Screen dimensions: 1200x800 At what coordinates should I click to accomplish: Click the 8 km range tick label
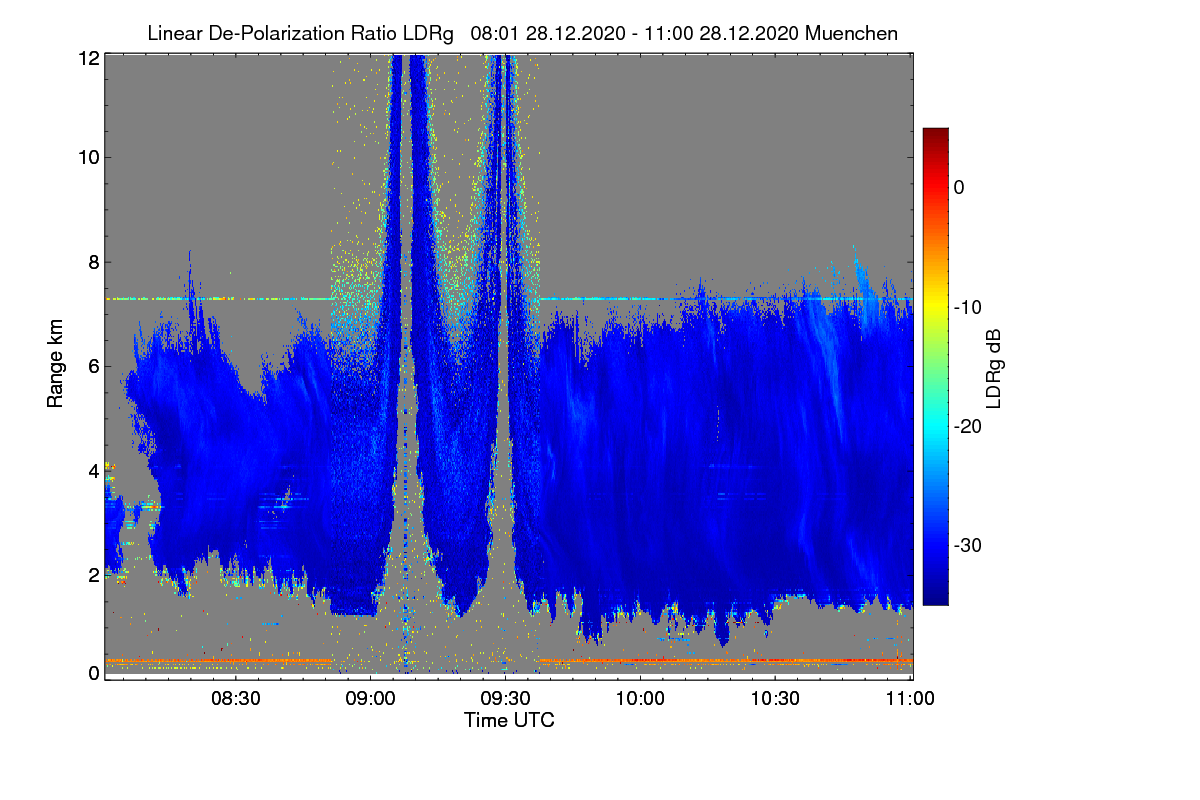[93, 262]
